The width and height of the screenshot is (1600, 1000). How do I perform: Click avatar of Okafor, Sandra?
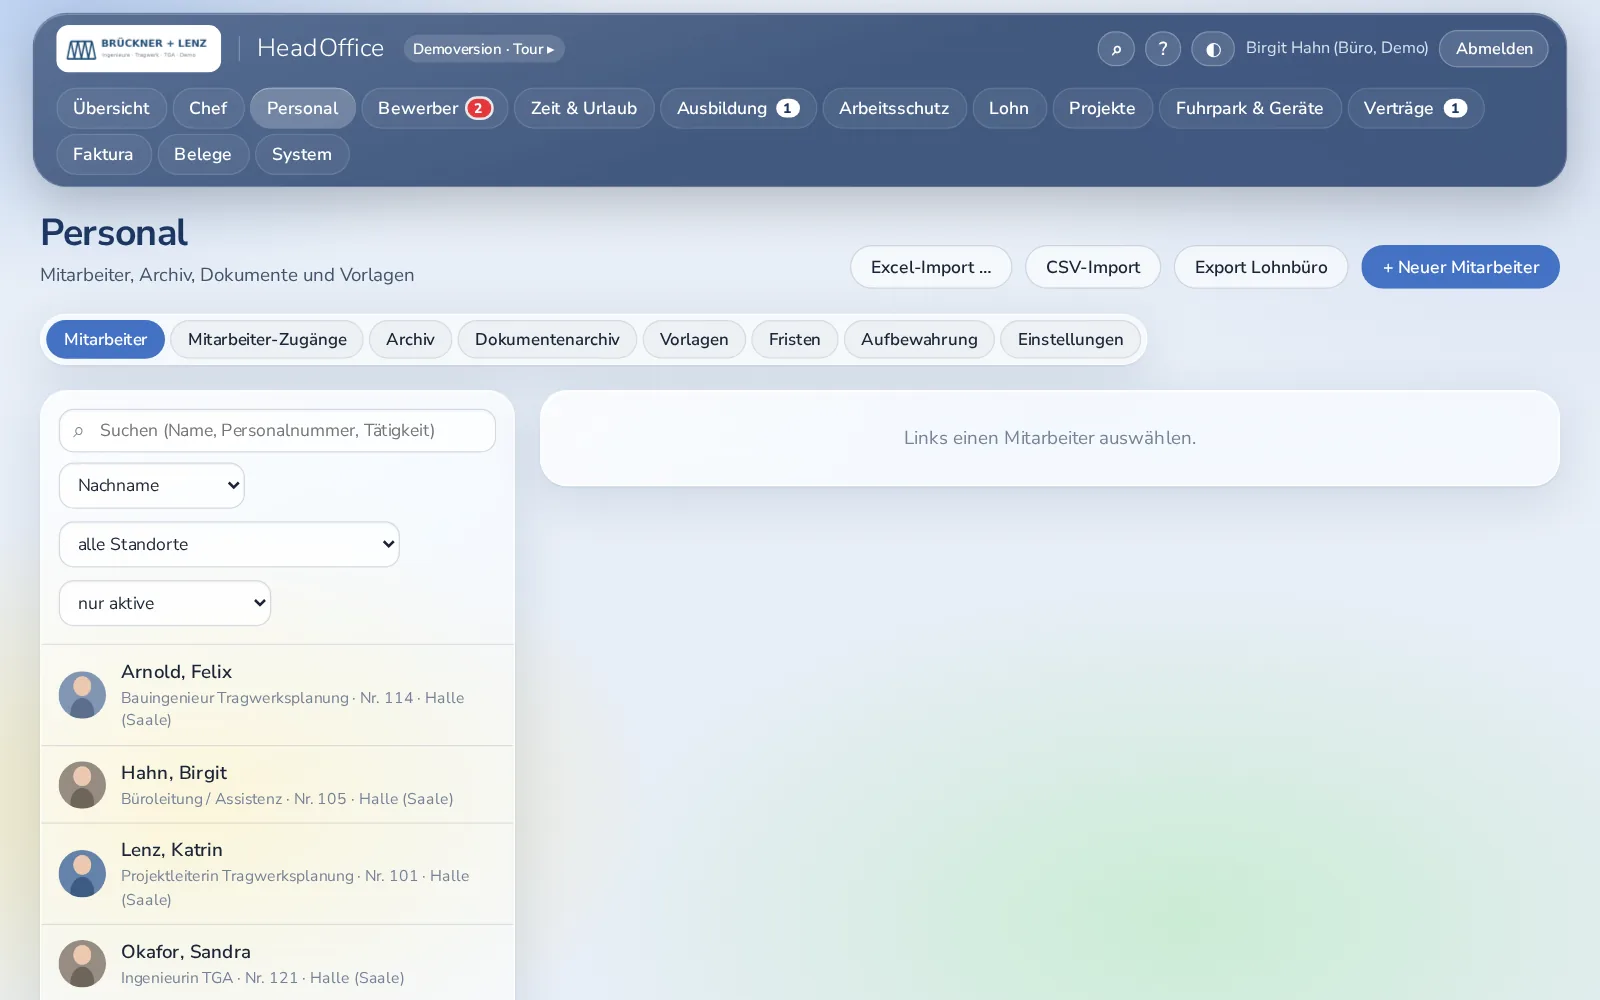click(x=82, y=963)
